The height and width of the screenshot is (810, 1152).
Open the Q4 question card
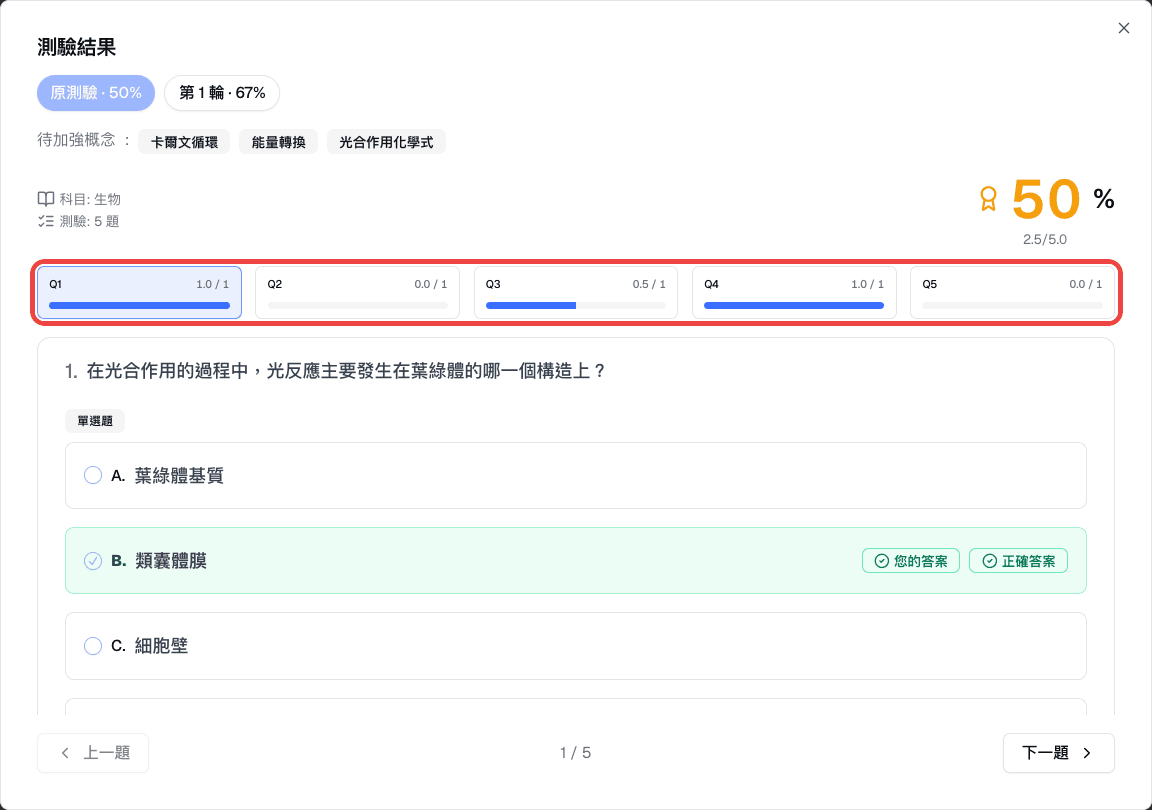pyautogui.click(x=794, y=293)
